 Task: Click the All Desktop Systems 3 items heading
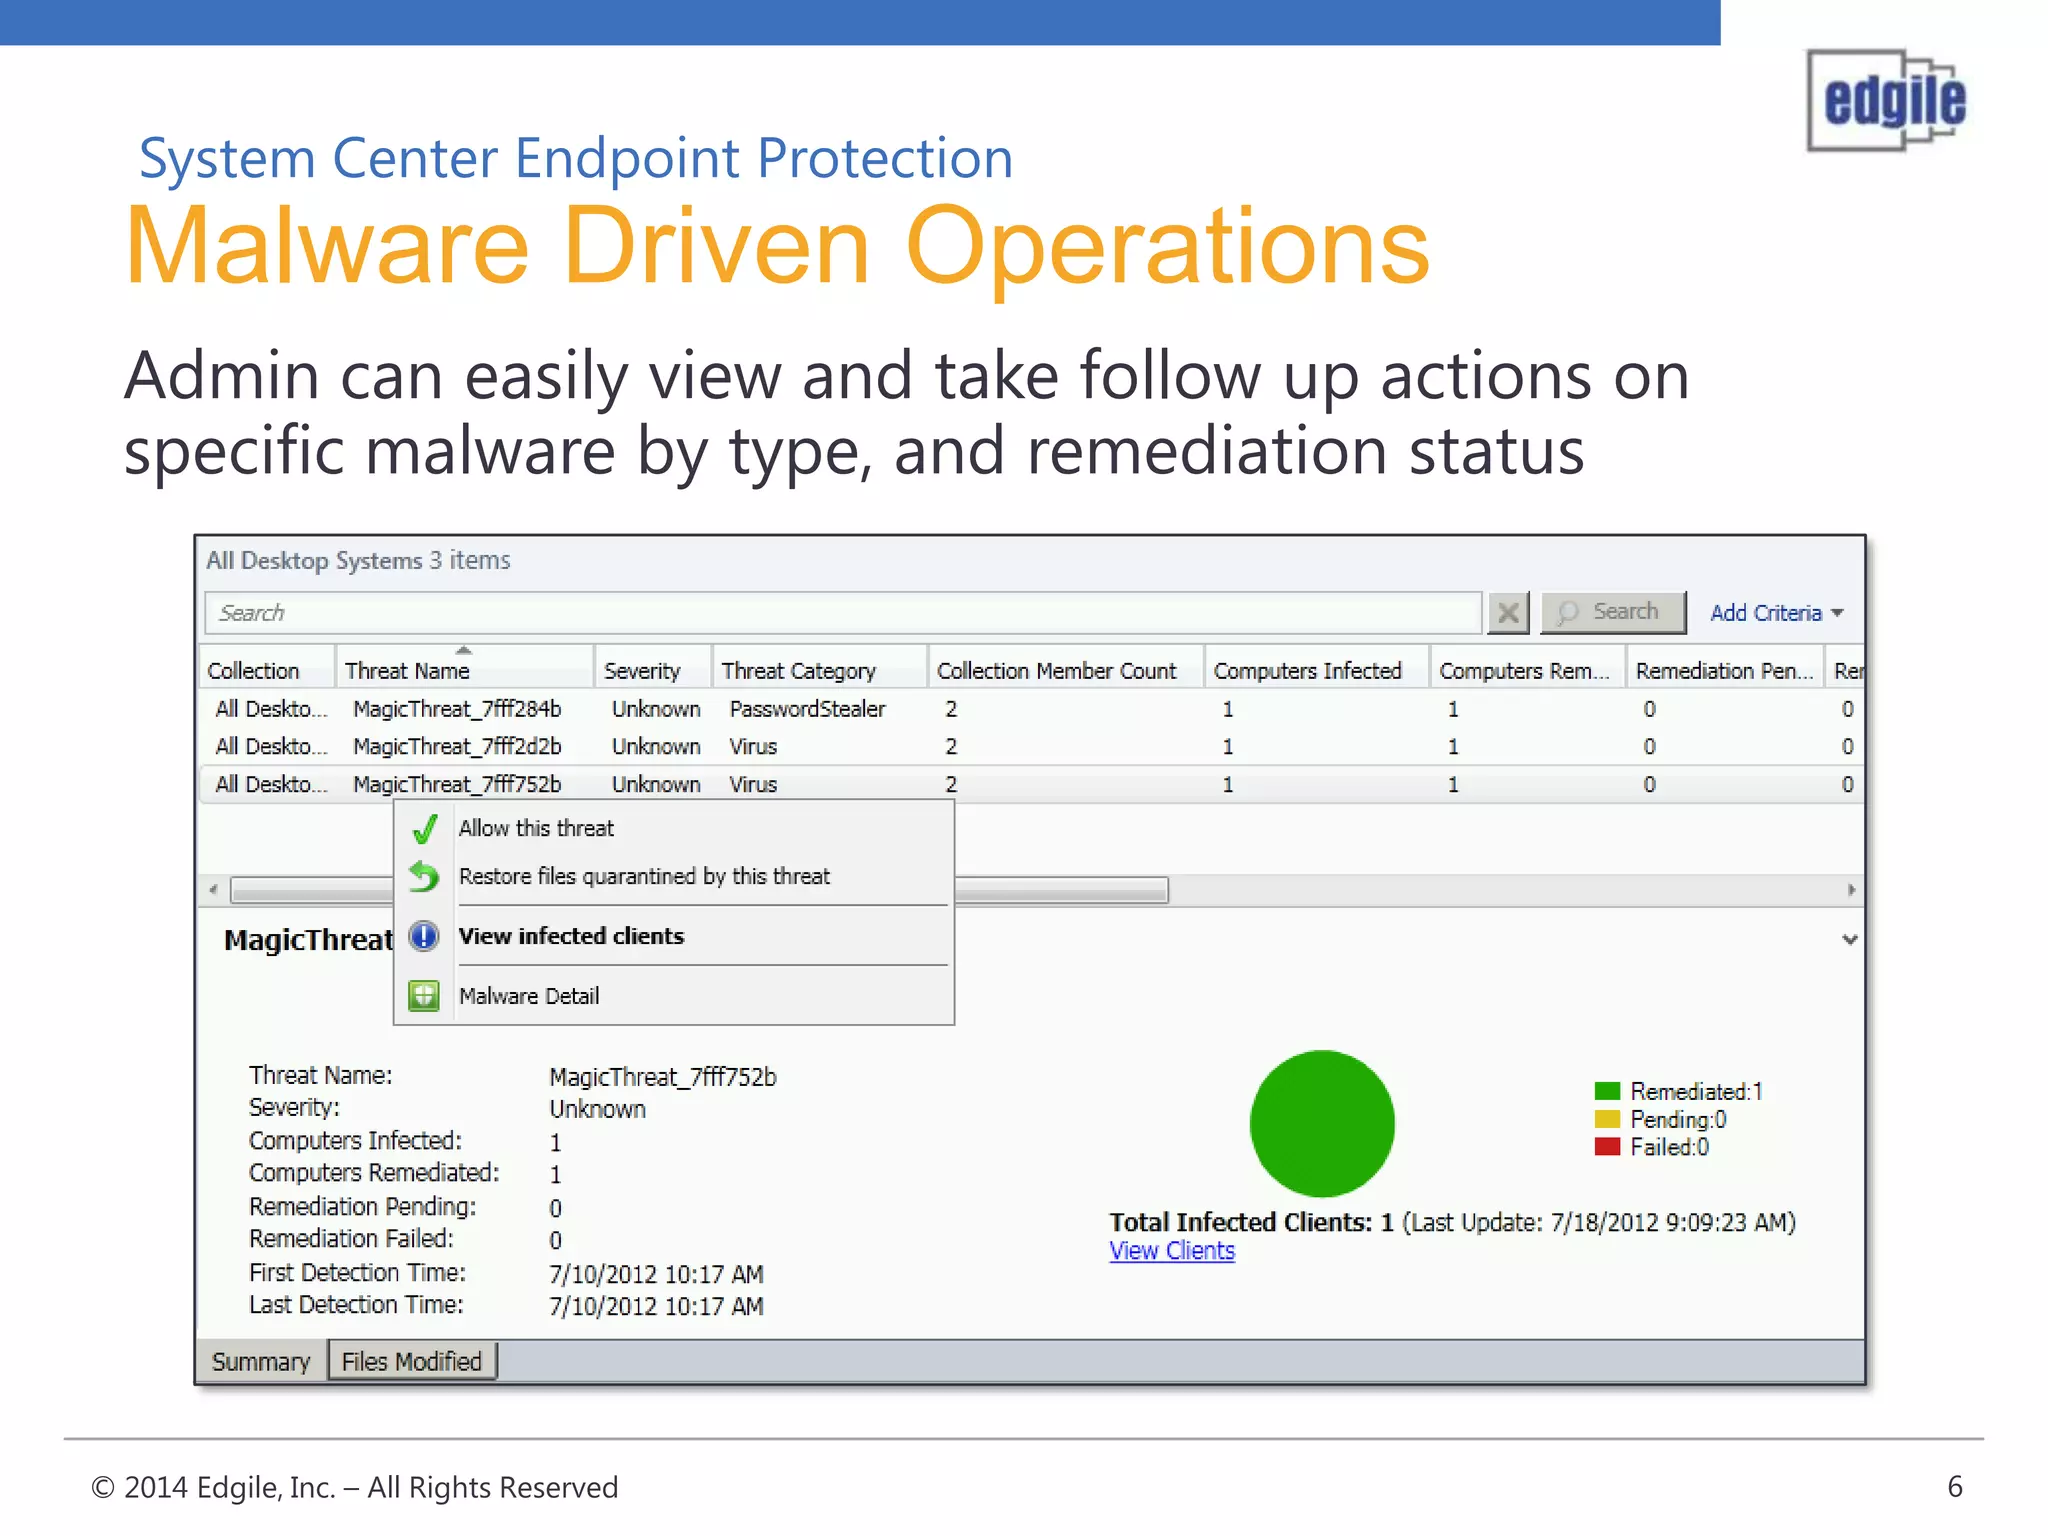click(358, 560)
